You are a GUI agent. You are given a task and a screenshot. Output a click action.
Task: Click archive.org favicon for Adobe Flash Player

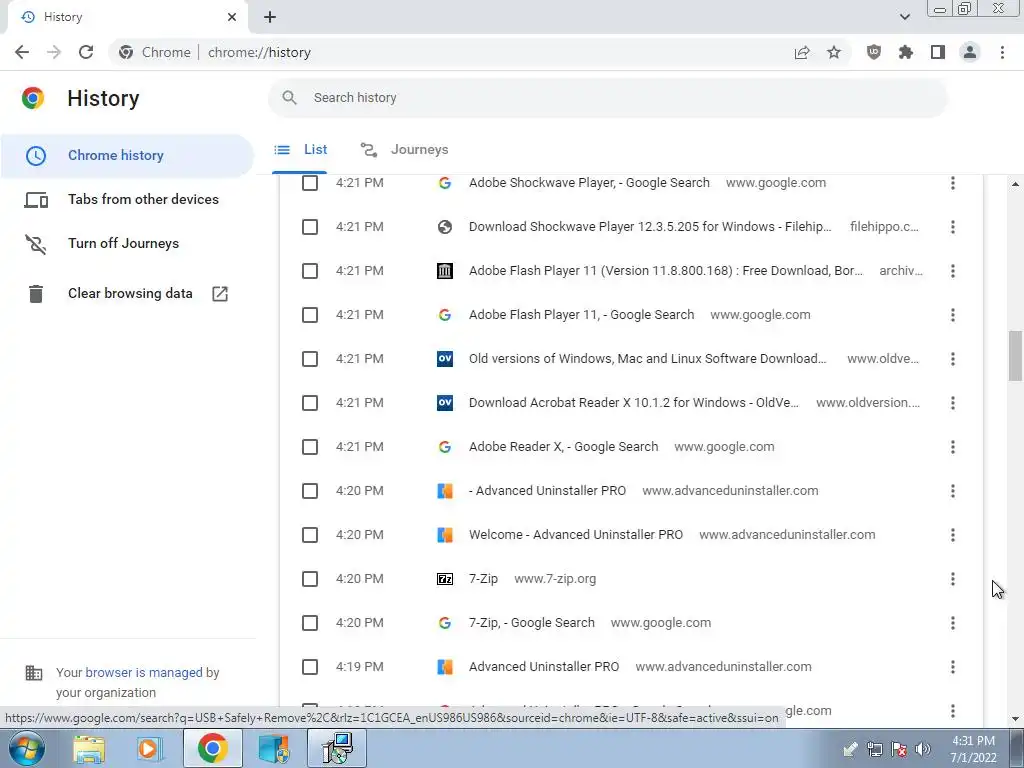445,270
